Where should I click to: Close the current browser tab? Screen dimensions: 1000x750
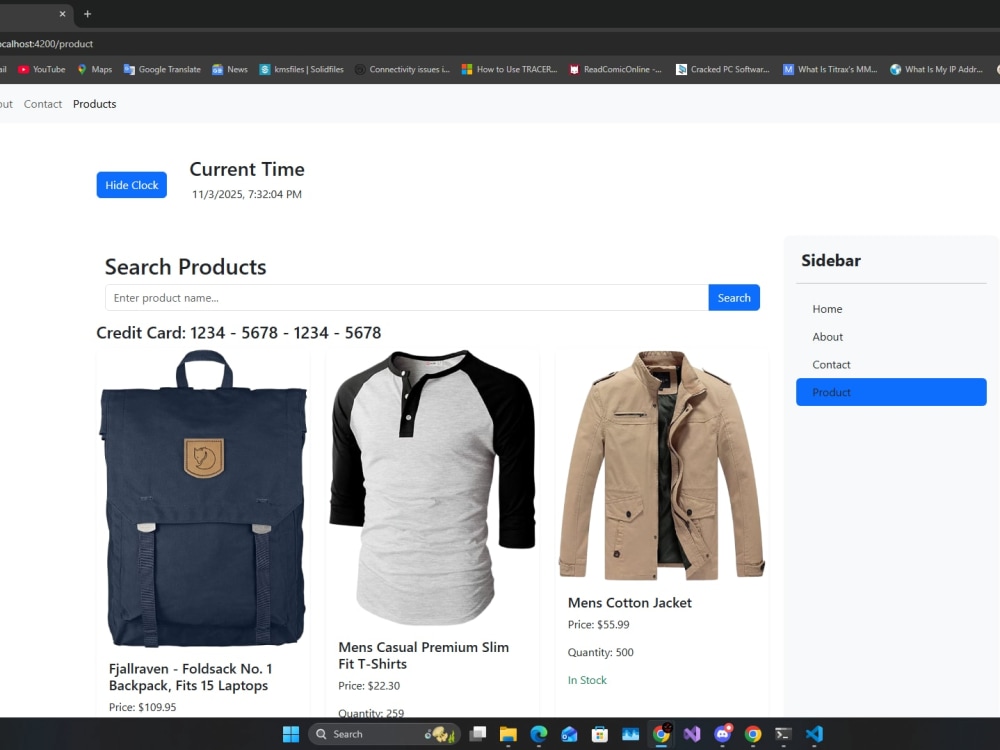(x=62, y=13)
